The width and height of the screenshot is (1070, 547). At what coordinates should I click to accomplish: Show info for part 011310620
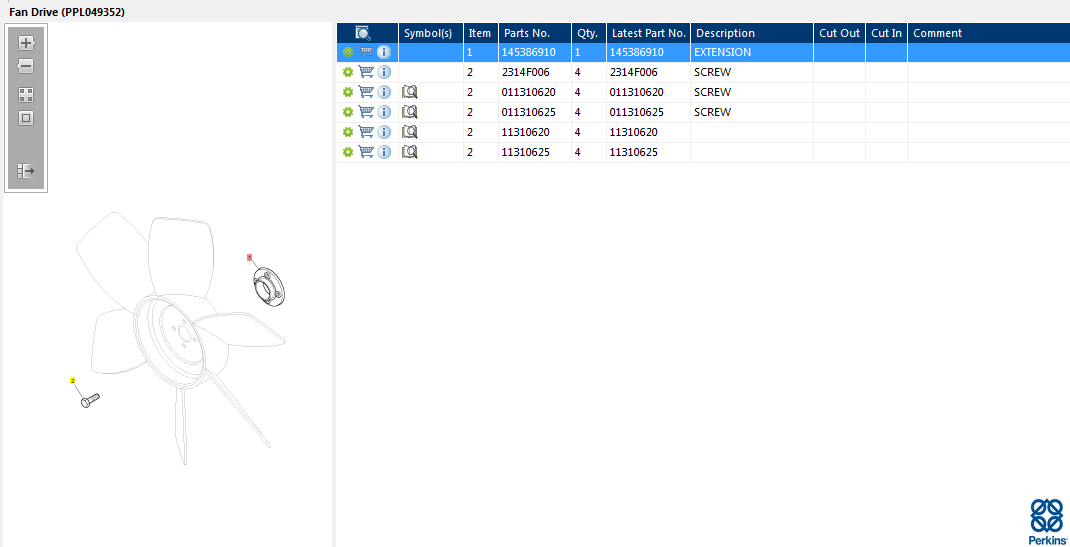[384, 91]
